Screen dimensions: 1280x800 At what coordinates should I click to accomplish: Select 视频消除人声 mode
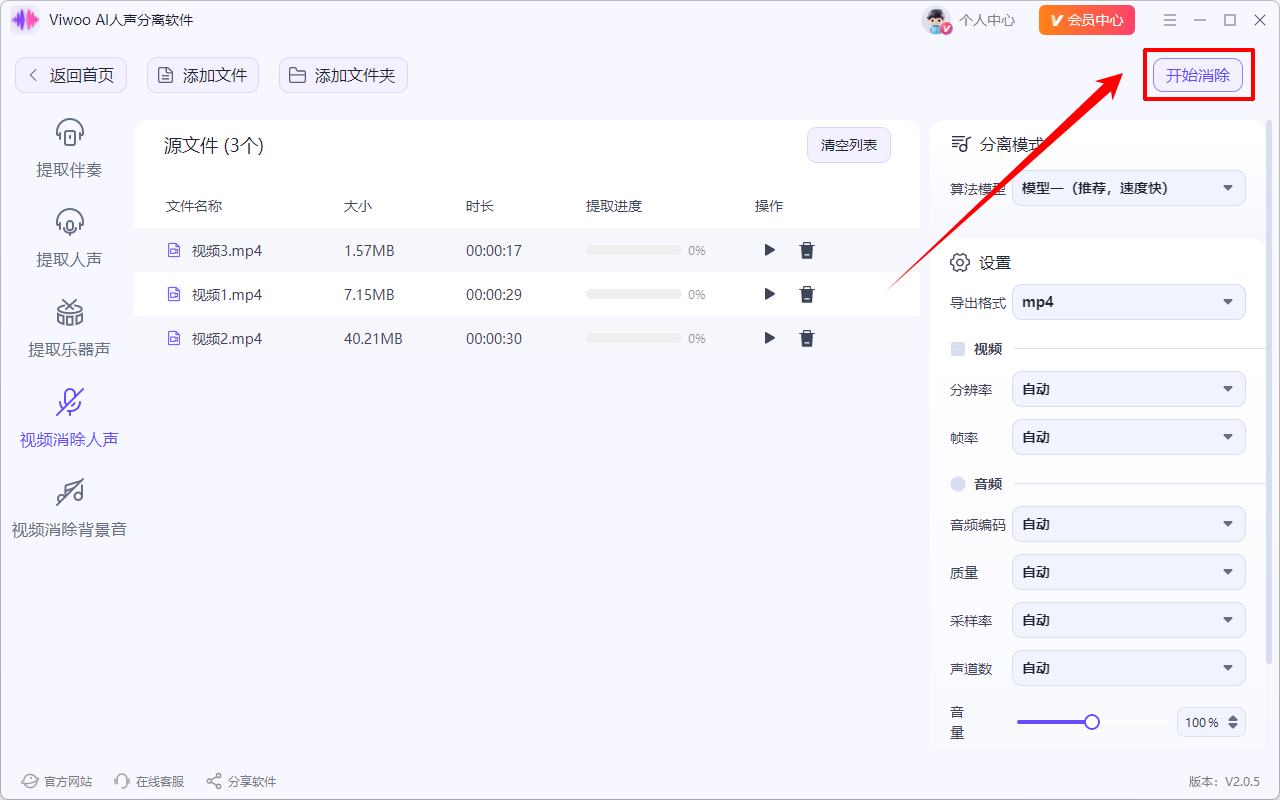coord(69,418)
